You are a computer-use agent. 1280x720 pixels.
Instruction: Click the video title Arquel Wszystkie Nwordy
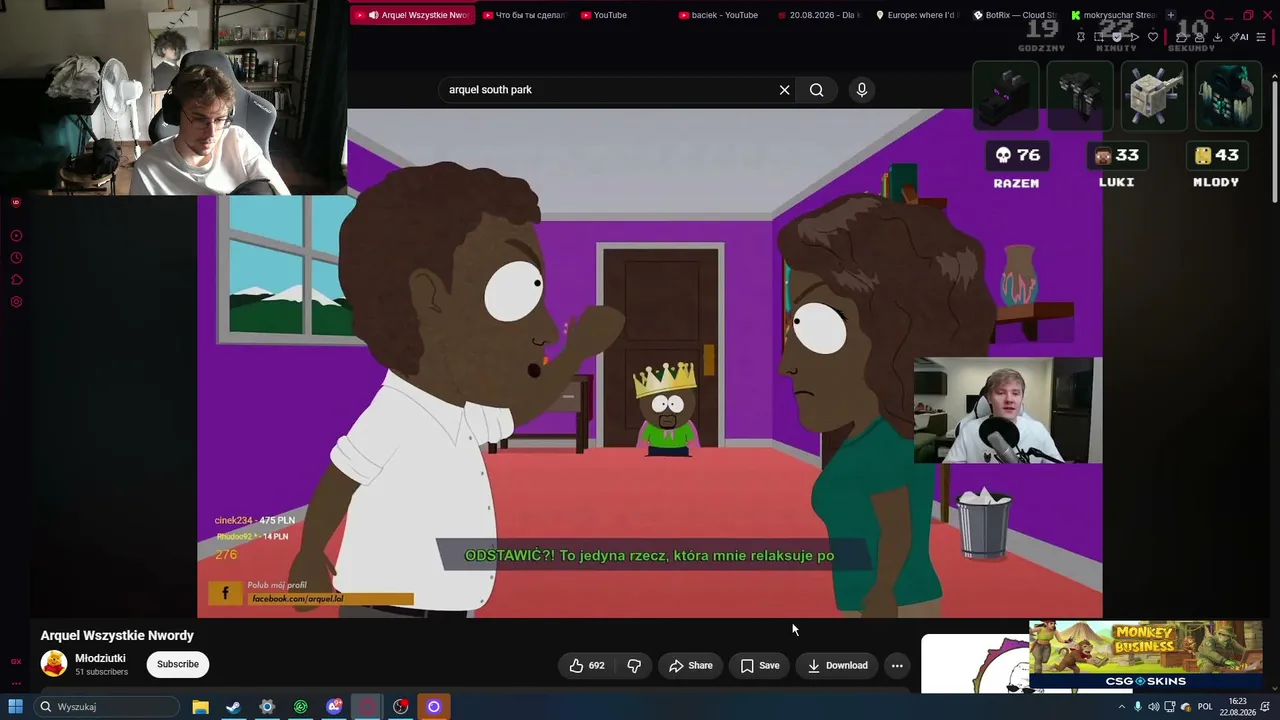click(117, 636)
